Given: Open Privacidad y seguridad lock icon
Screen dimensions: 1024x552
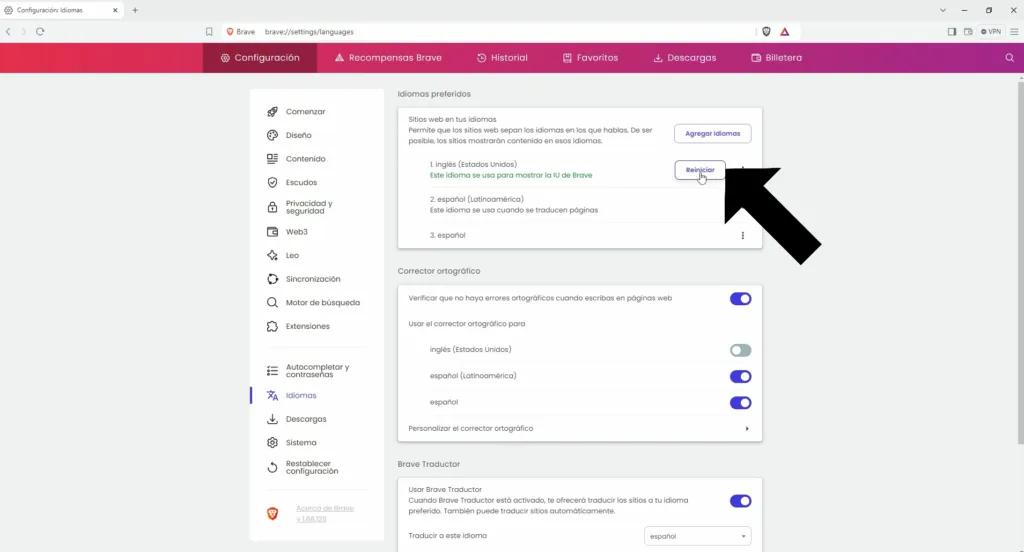Looking at the screenshot, I should tap(272, 207).
